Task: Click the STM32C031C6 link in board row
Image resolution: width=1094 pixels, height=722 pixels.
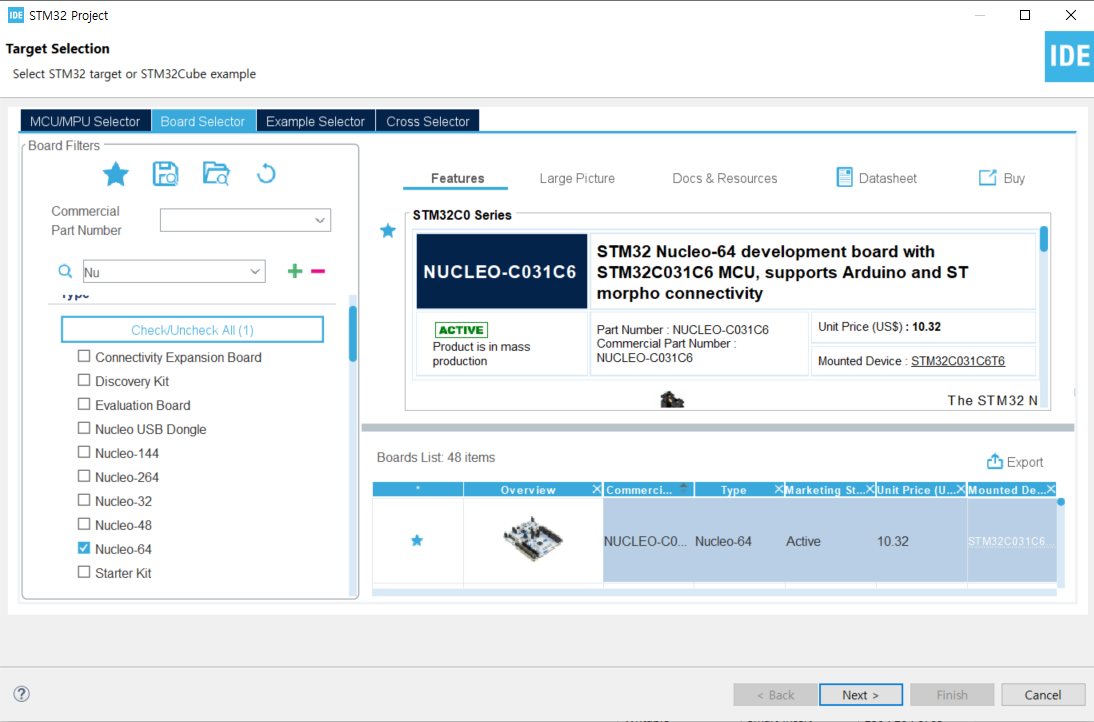Action: (x=1011, y=541)
